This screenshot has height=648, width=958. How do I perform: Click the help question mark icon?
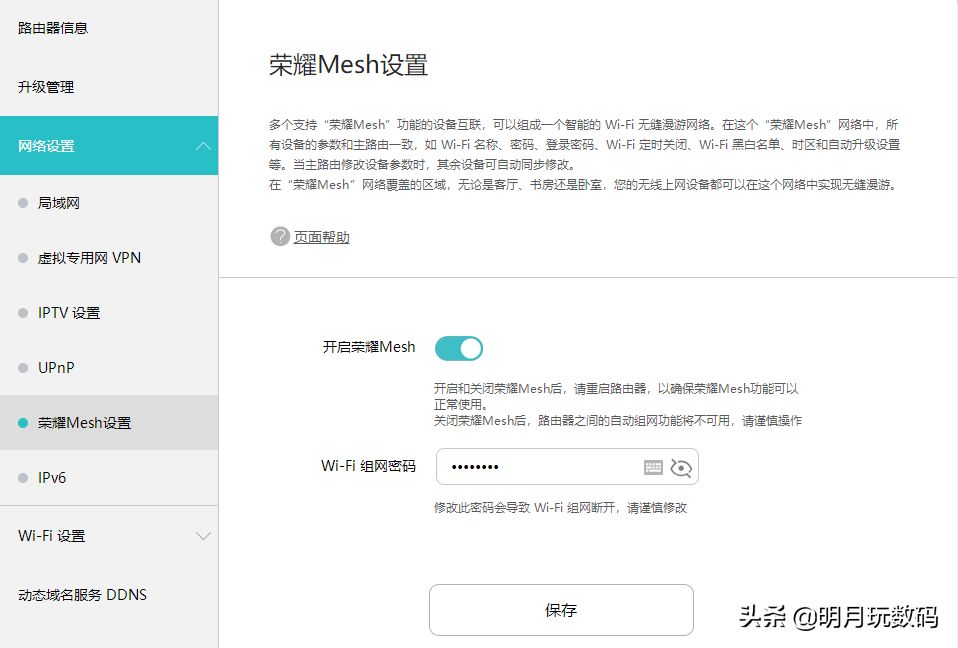click(280, 236)
